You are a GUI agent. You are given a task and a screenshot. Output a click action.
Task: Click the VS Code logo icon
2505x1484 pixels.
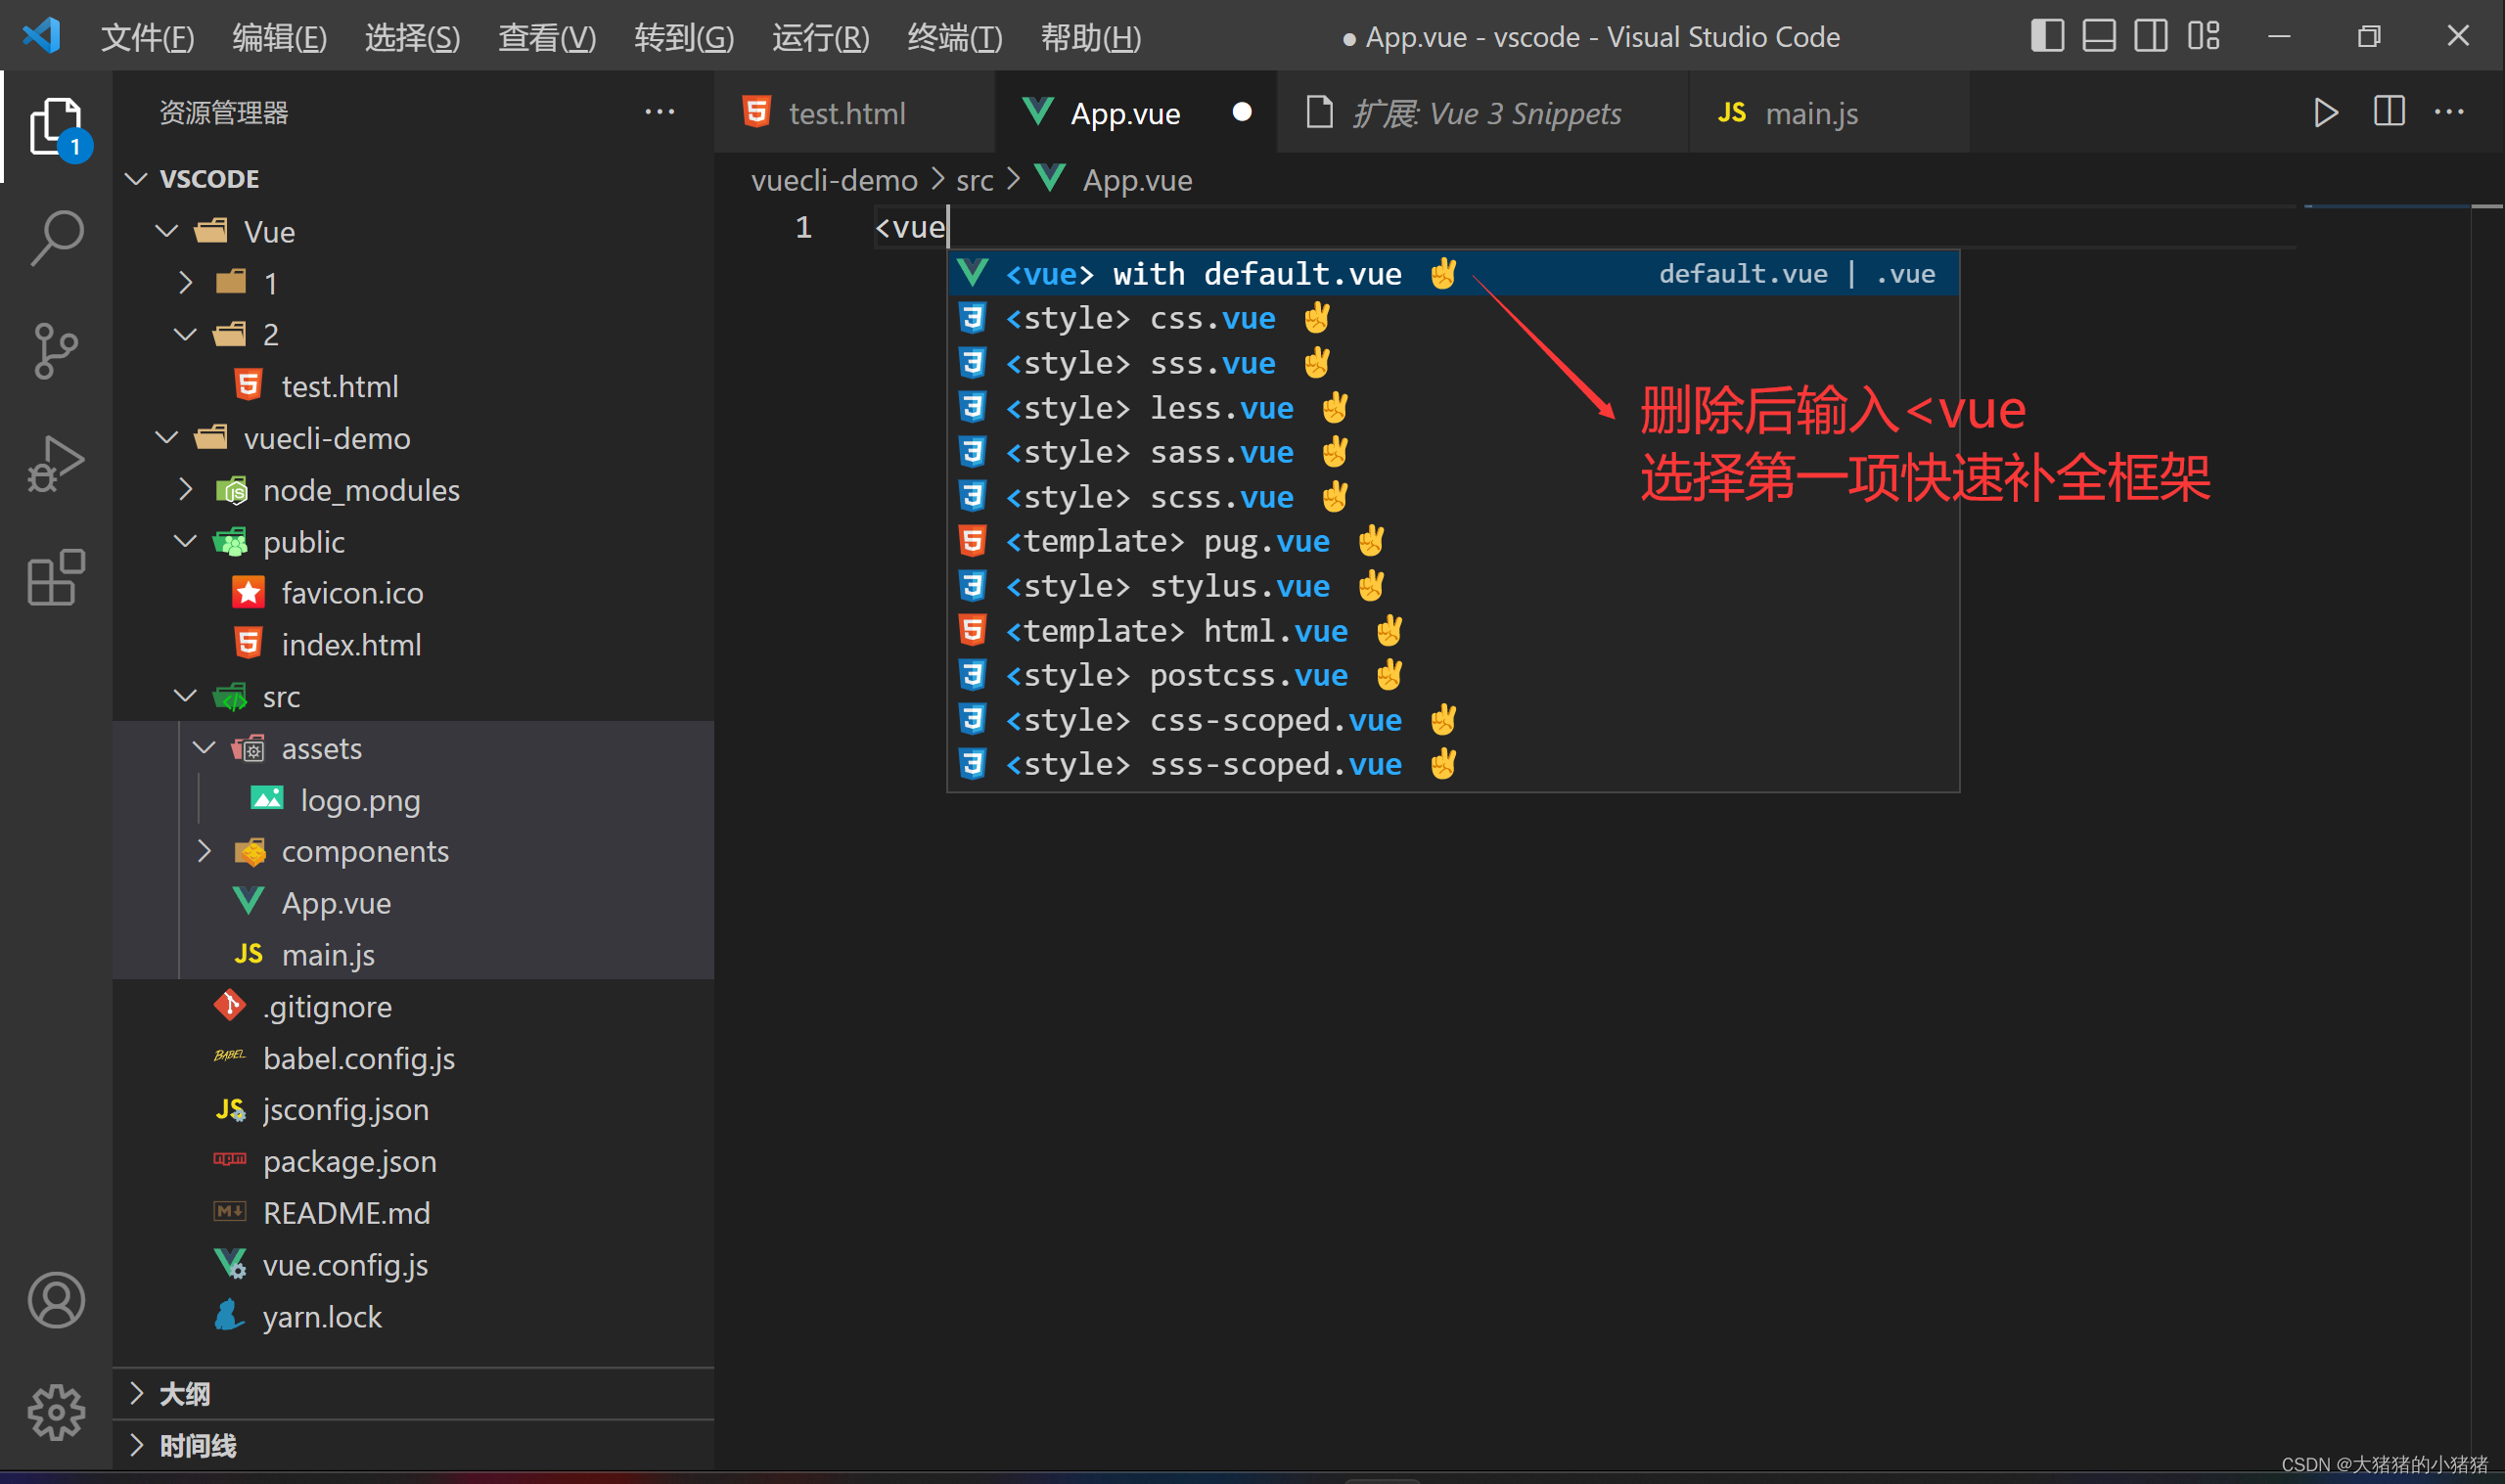pos(42,36)
